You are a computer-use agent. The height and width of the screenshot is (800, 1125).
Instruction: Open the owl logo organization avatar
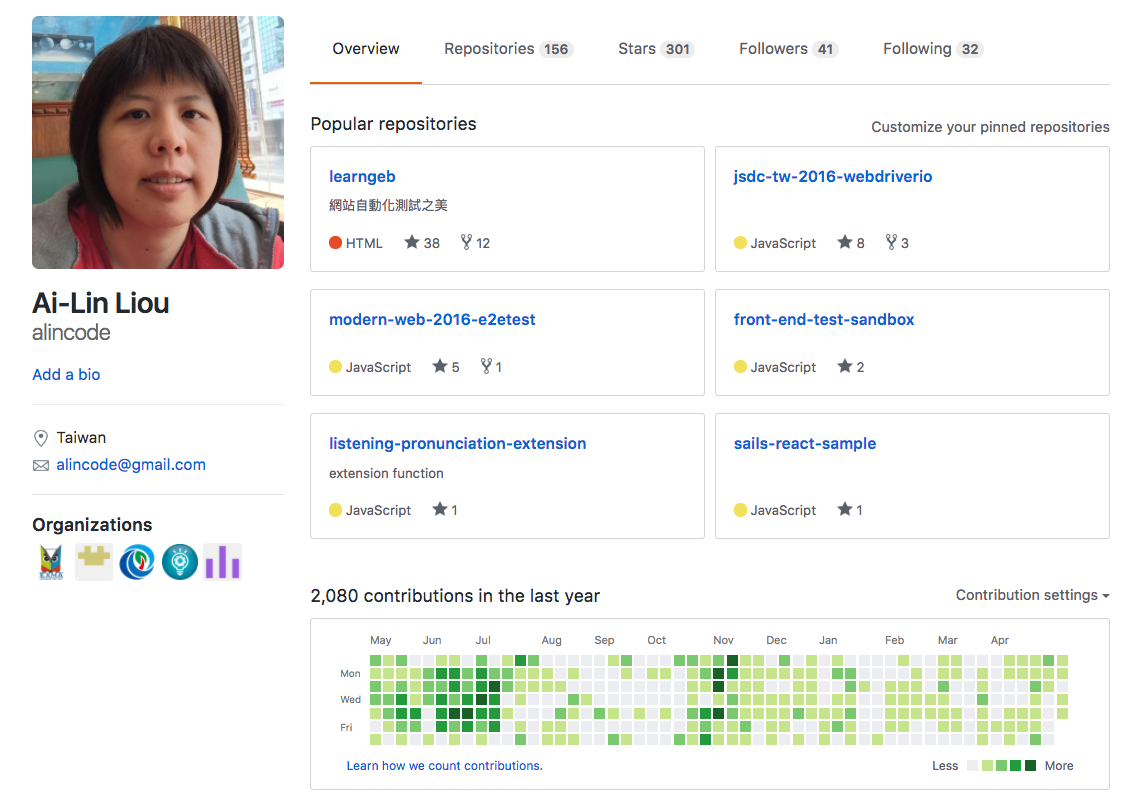pos(51,562)
